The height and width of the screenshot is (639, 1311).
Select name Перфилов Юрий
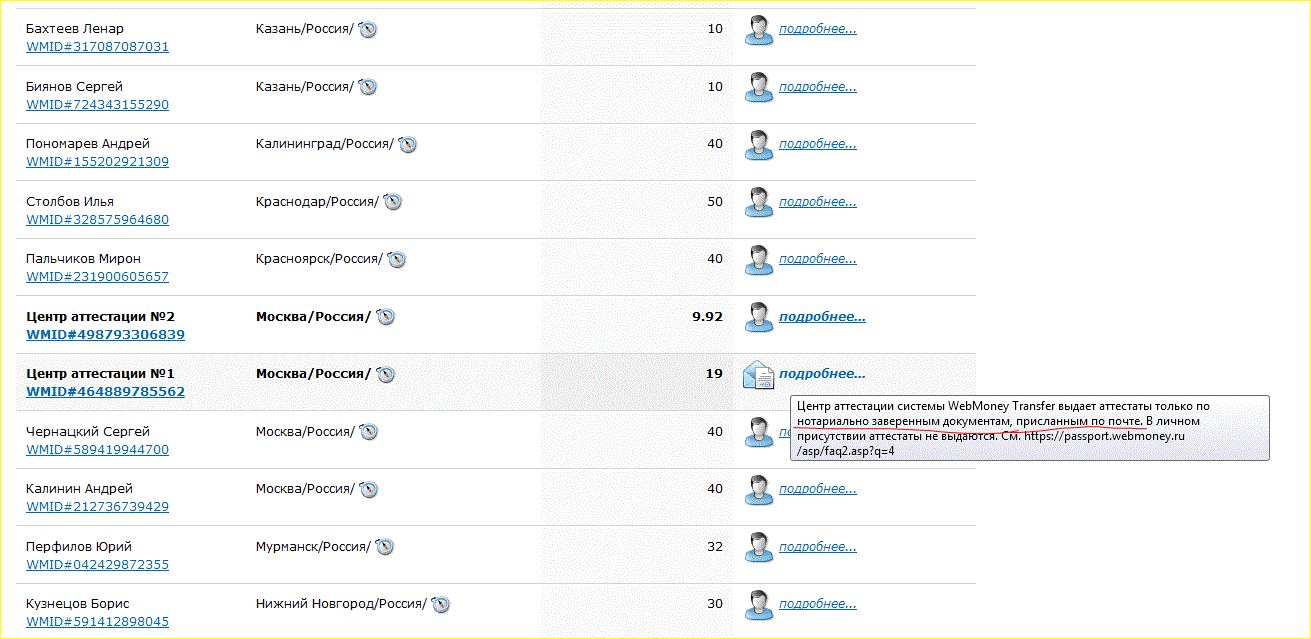(79, 546)
